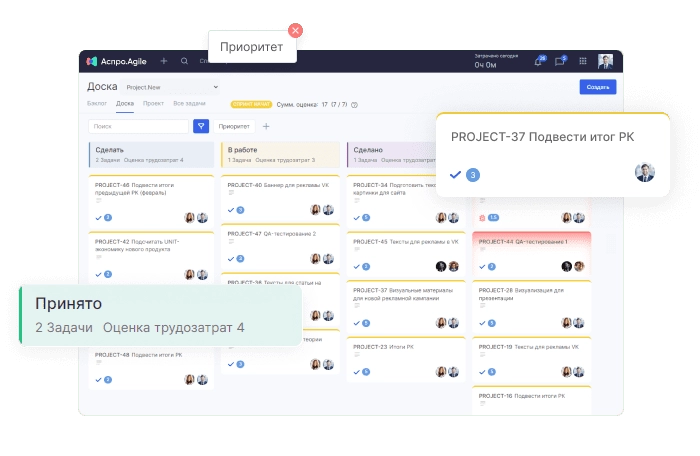Click the help icon next to estimate sum
The height and width of the screenshot is (456, 700).
(x=355, y=104)
